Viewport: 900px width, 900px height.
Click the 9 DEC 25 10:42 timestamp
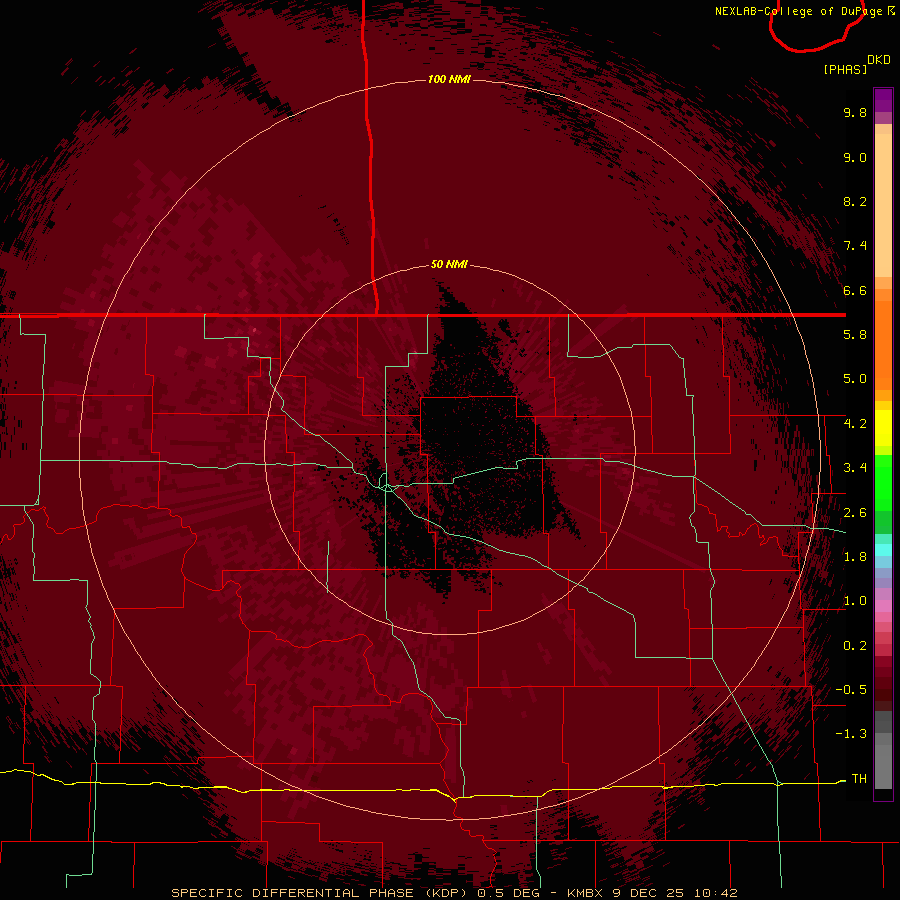pyautogui.click(x=674, y=893)
